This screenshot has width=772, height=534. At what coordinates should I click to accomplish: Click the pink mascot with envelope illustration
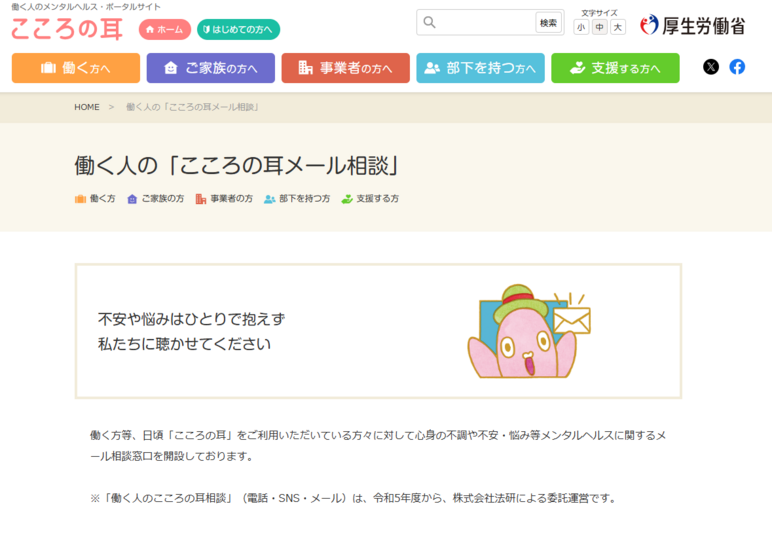pos(529,331)
